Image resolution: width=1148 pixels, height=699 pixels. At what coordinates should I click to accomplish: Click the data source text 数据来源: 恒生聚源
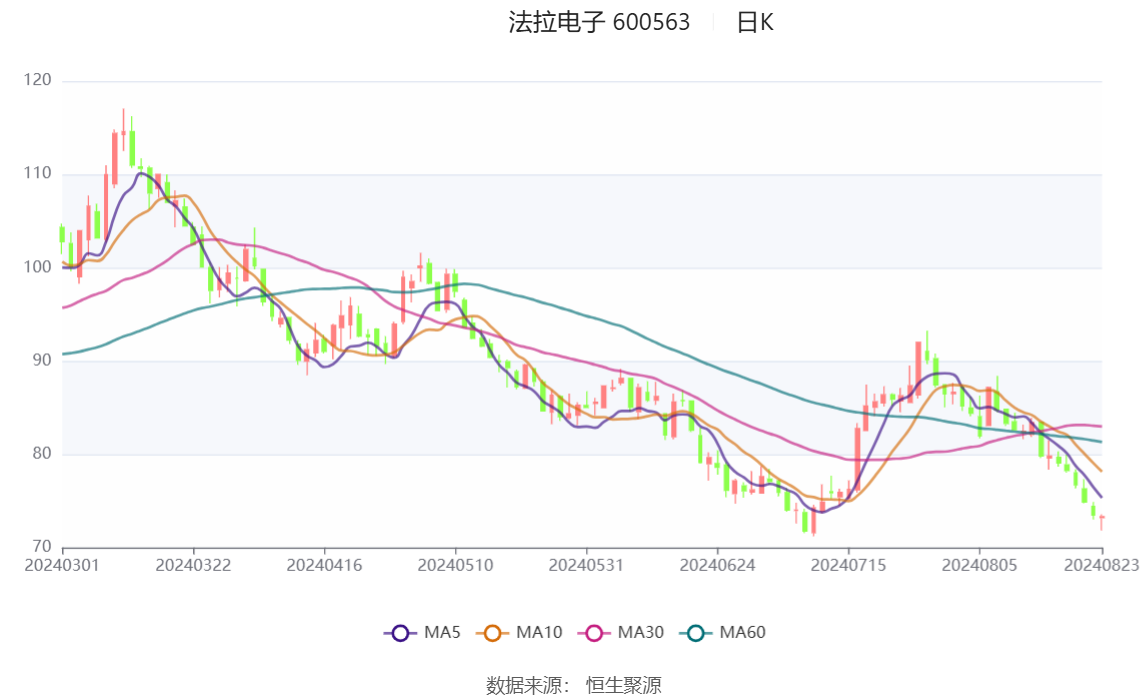(x=574, y=686)
